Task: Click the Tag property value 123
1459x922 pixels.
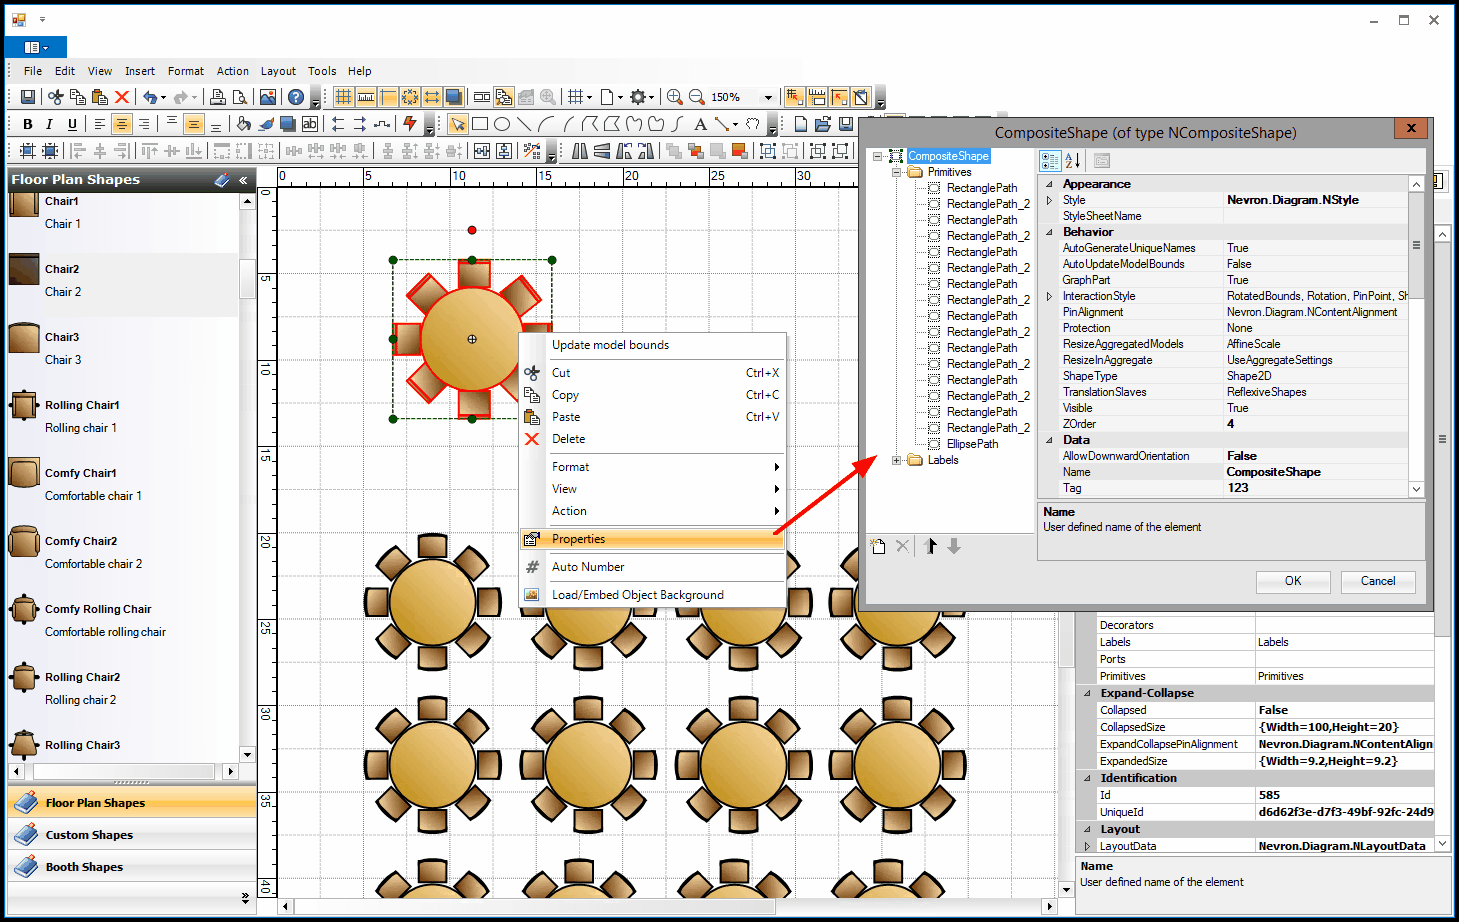Action: (x=1316, y=488)
